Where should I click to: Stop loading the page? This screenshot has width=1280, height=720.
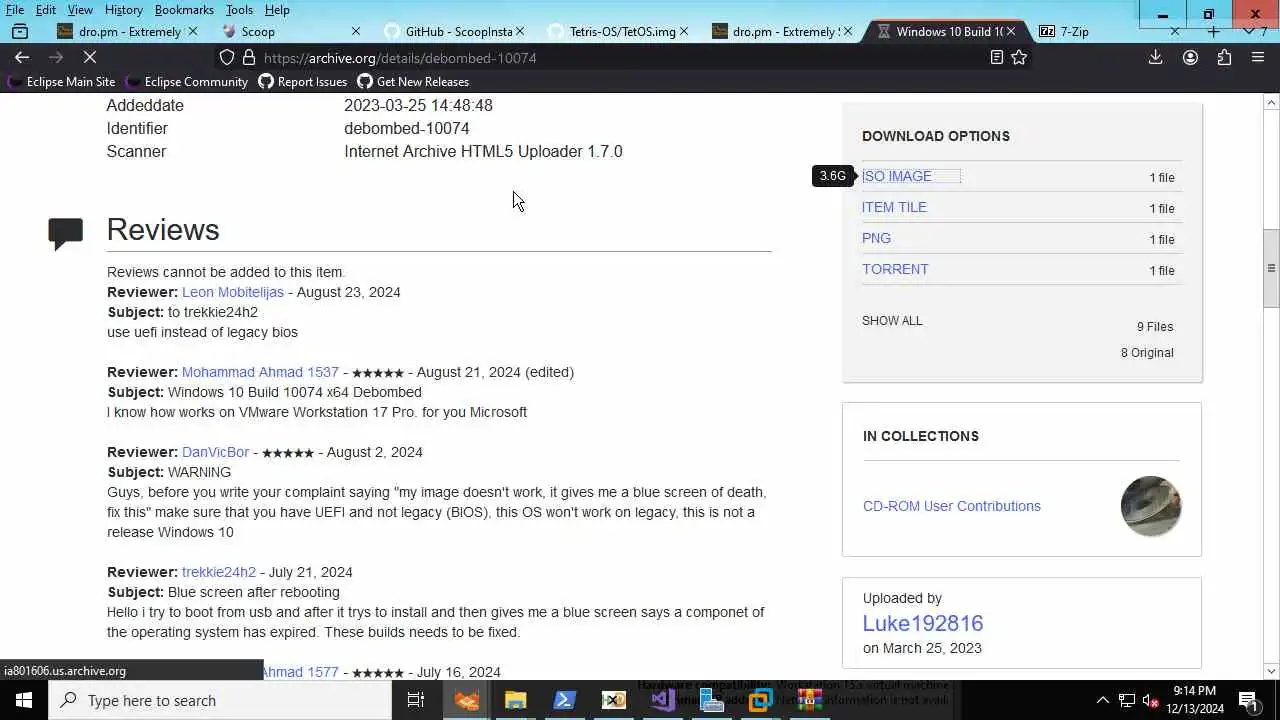pos(89,58)
